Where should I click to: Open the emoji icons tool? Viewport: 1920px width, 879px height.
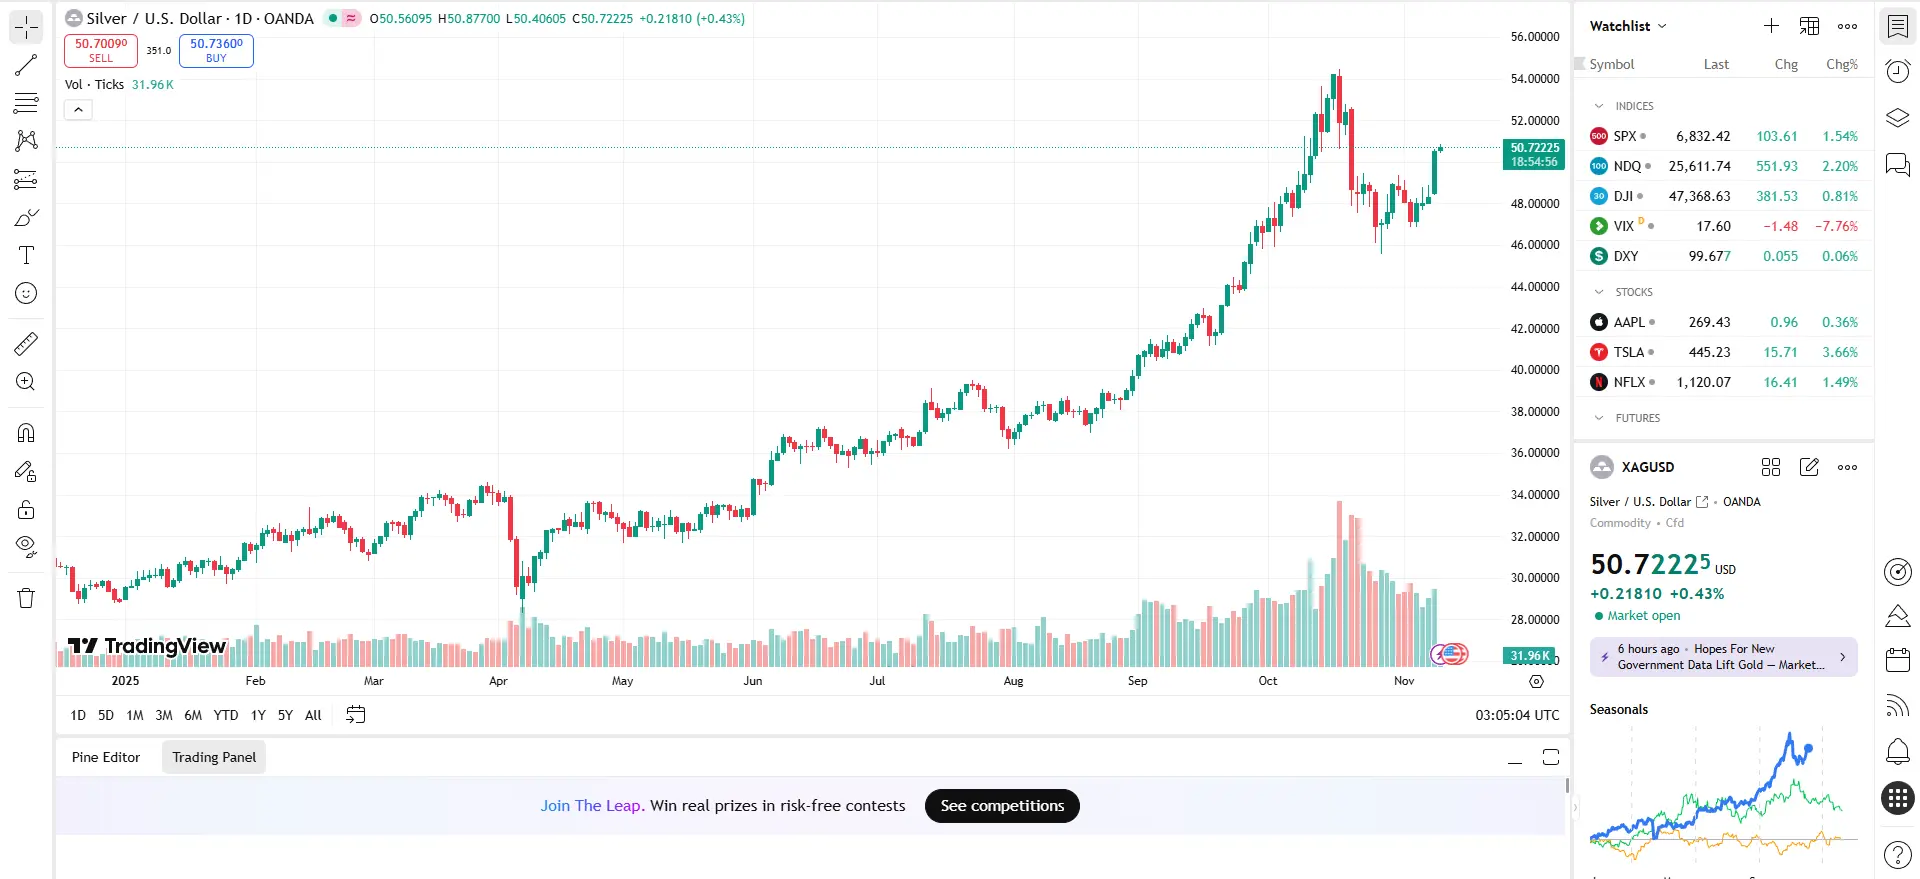click(x=26, y=293)
